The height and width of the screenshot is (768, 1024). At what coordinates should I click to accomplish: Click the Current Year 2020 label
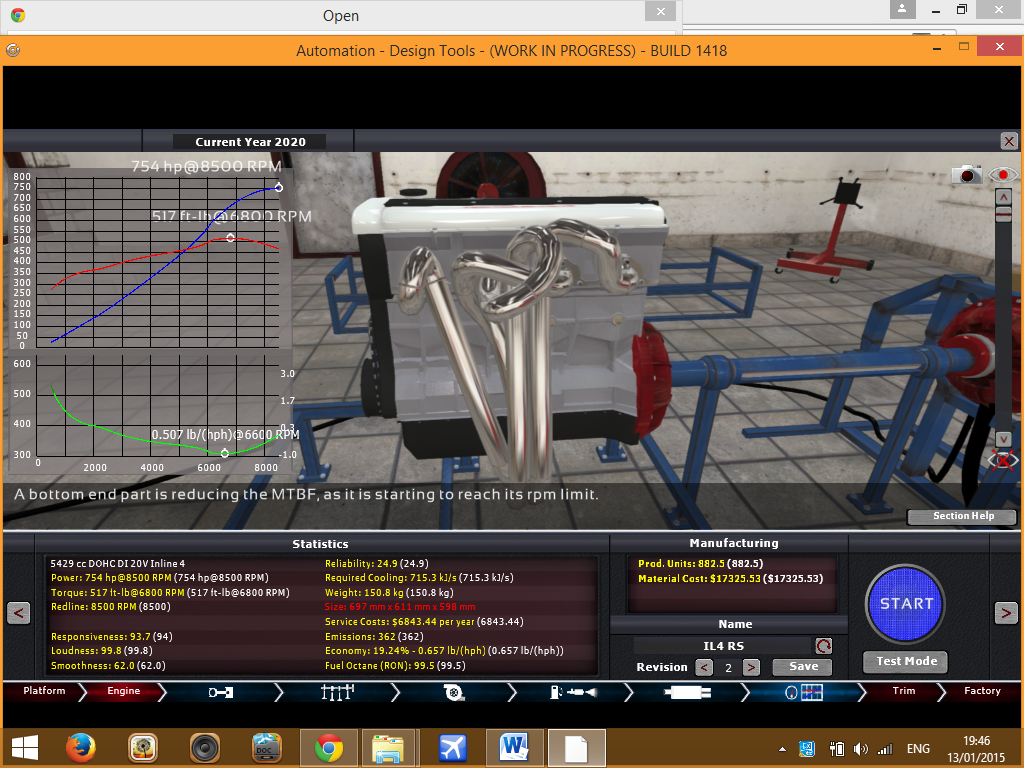[x=250, y=142]
